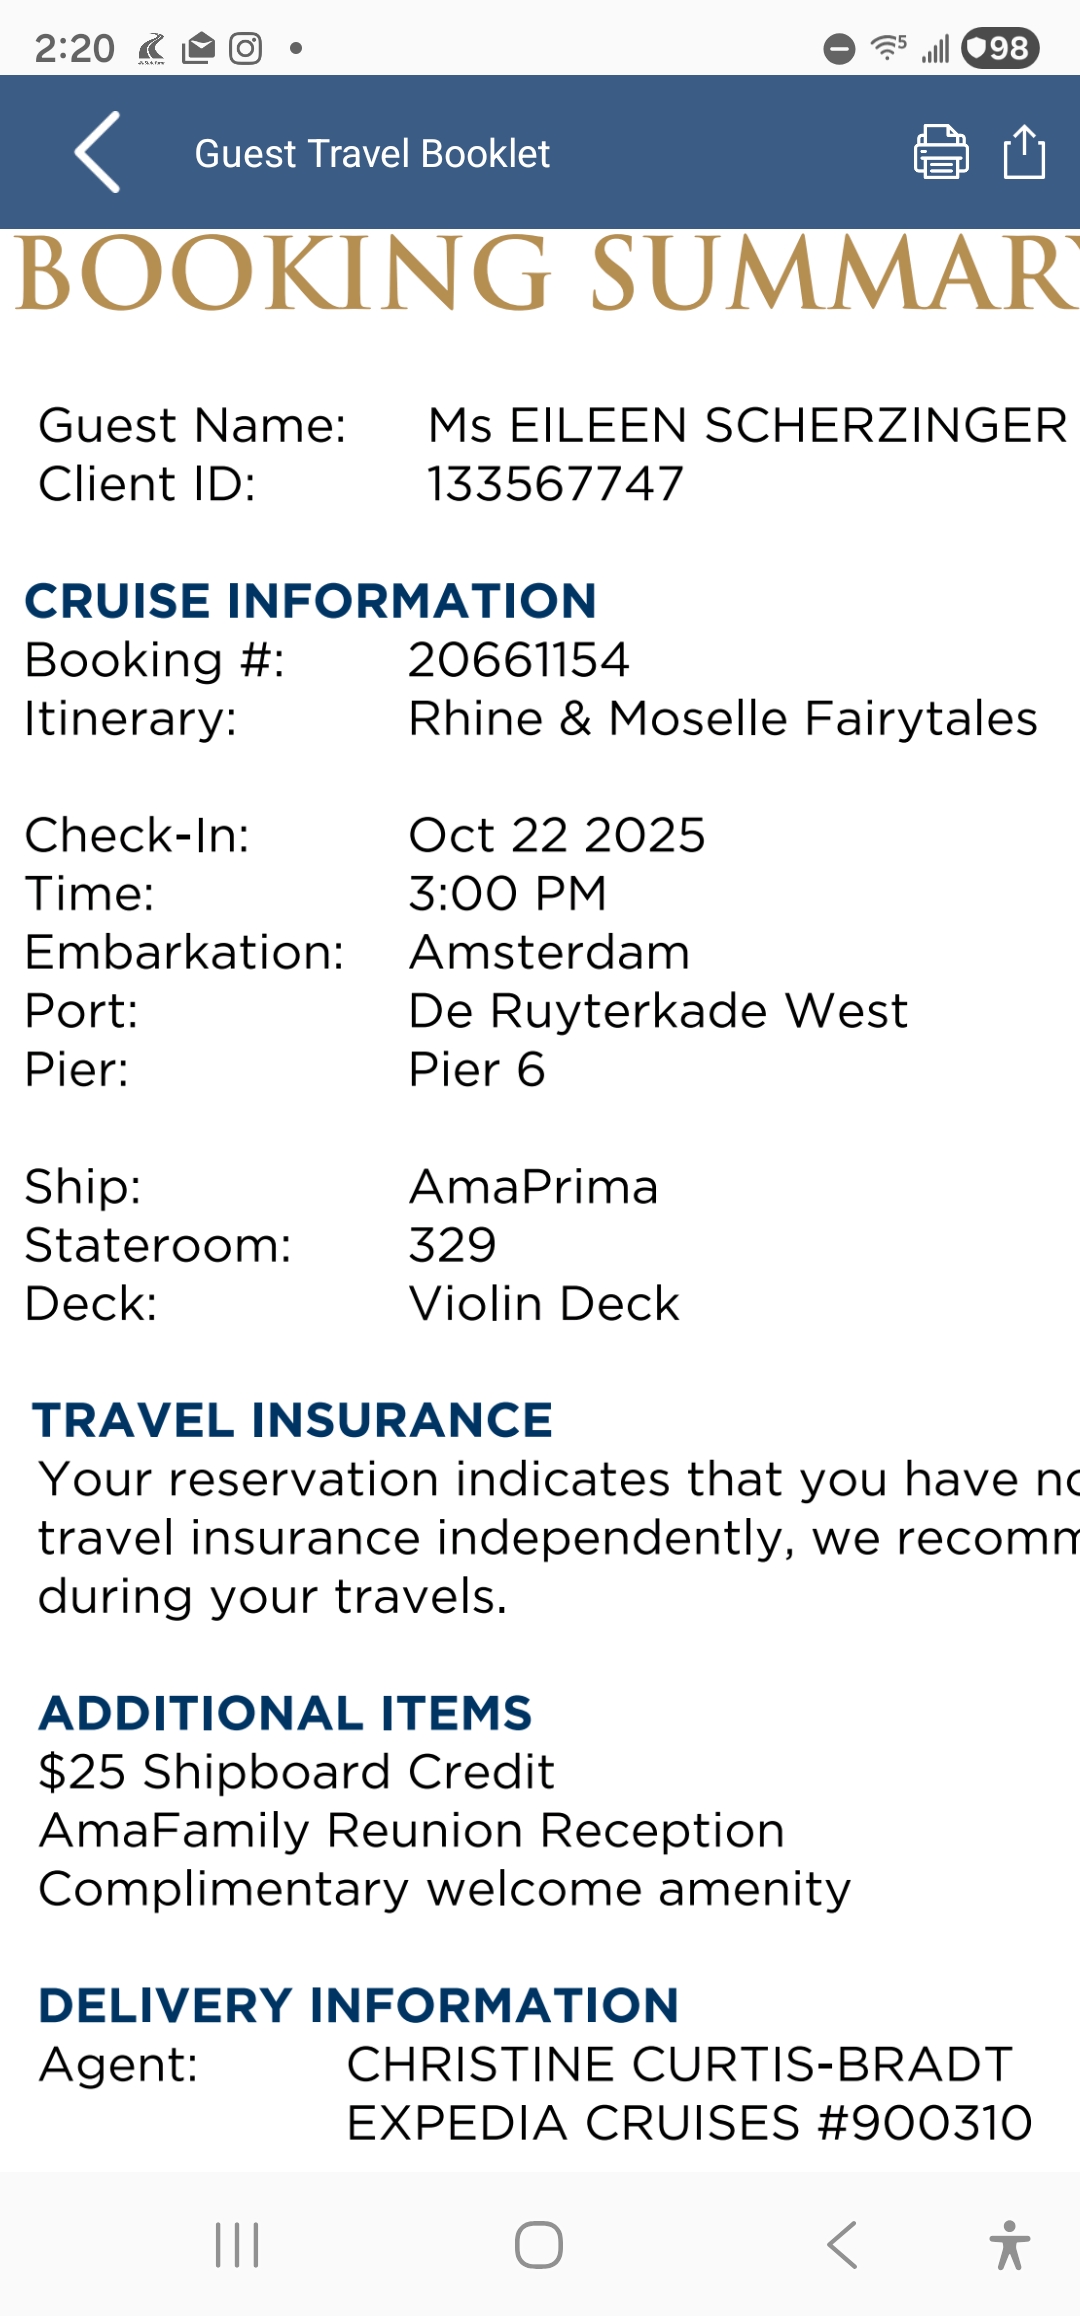Screen dimensions: 1080x2316
Task: Tap the Wi-Fi status icon
Action: point(888,47)
